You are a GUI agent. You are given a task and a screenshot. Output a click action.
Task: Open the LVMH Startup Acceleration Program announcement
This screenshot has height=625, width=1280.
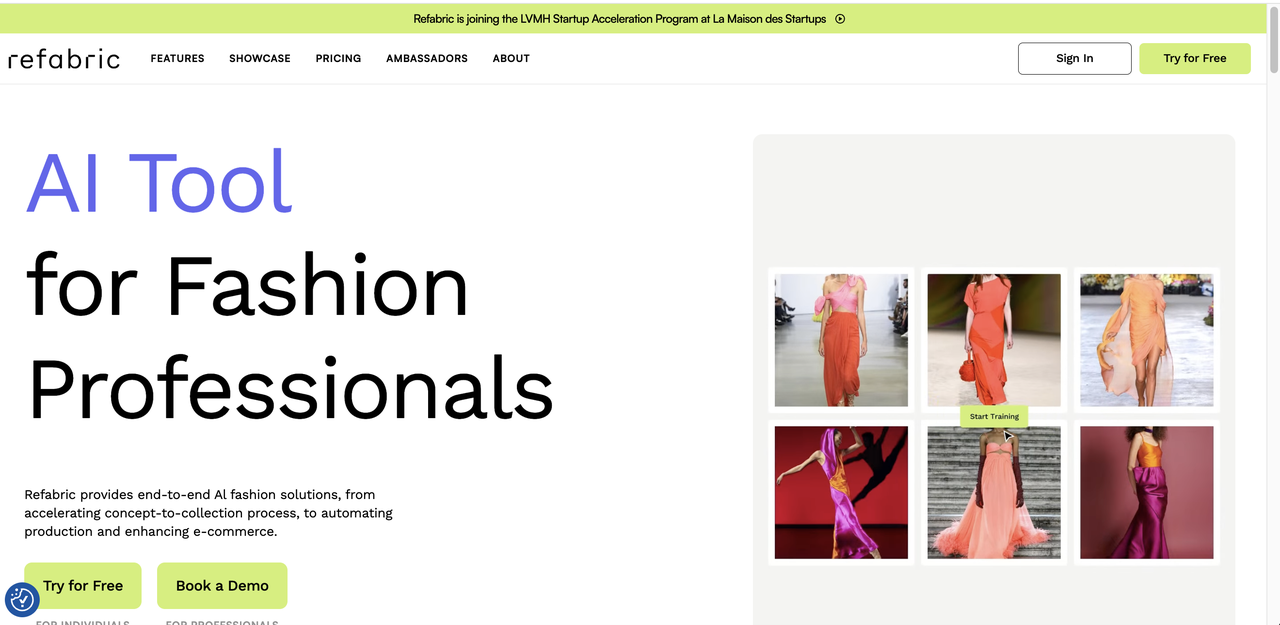pos(620,19)
